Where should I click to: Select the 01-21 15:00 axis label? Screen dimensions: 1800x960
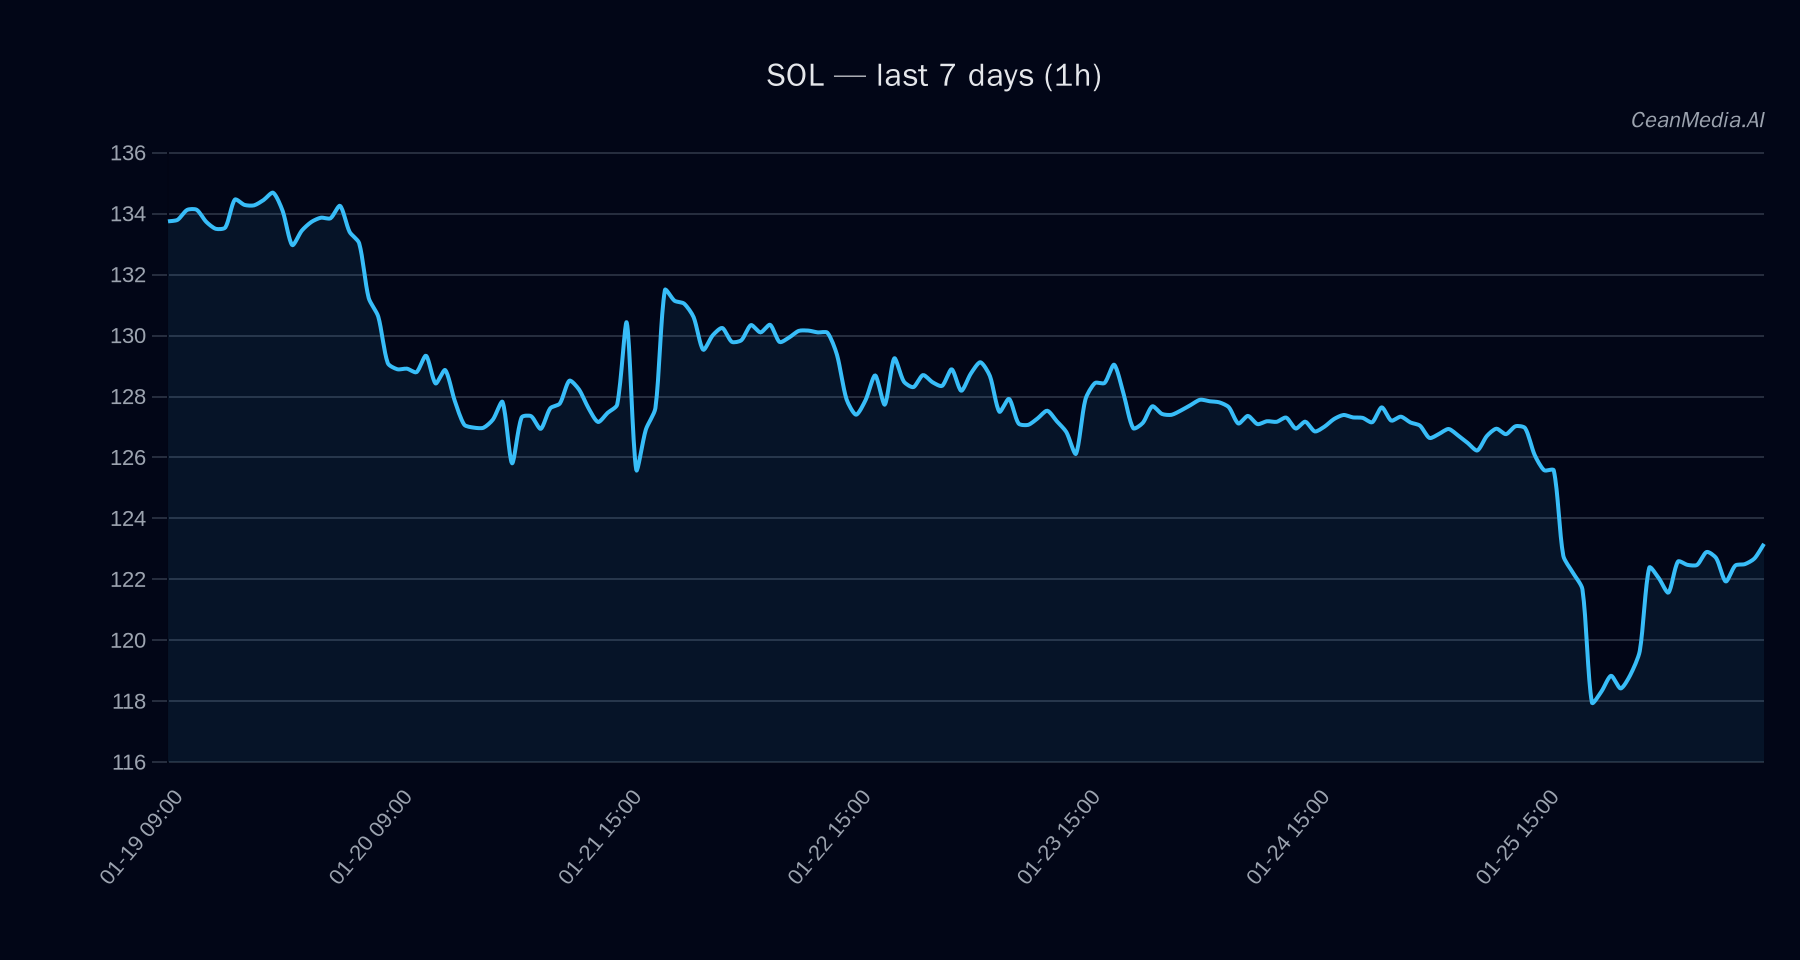(598, 835)
